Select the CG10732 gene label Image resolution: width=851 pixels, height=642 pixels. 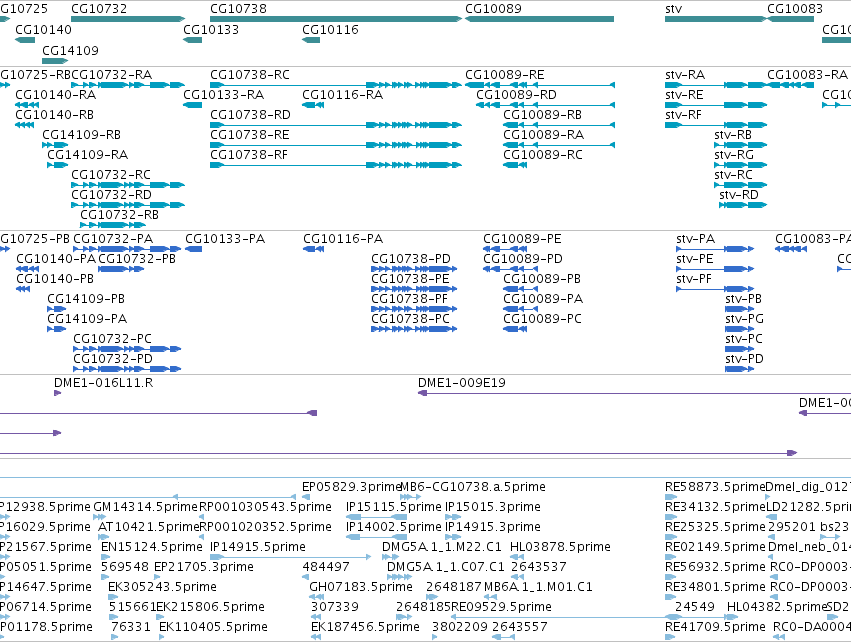coord(99,9)
